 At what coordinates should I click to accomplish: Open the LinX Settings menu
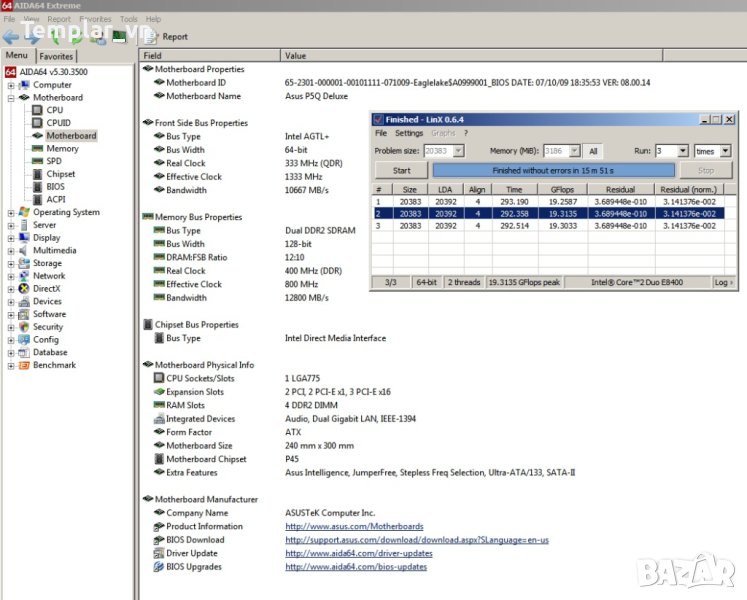pos(408,133)
